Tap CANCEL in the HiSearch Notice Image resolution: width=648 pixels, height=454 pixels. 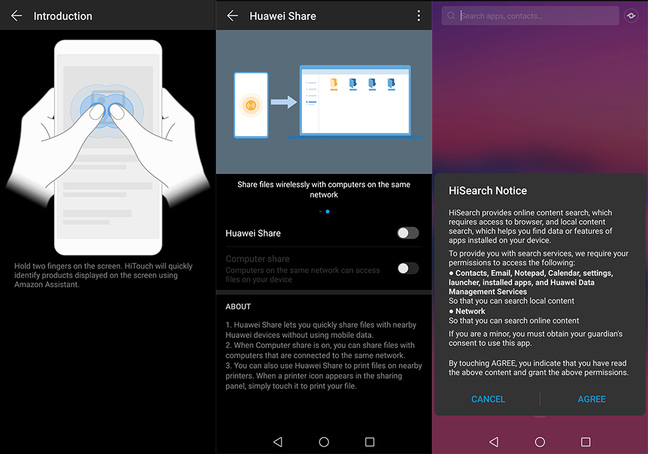click(488, 399)
